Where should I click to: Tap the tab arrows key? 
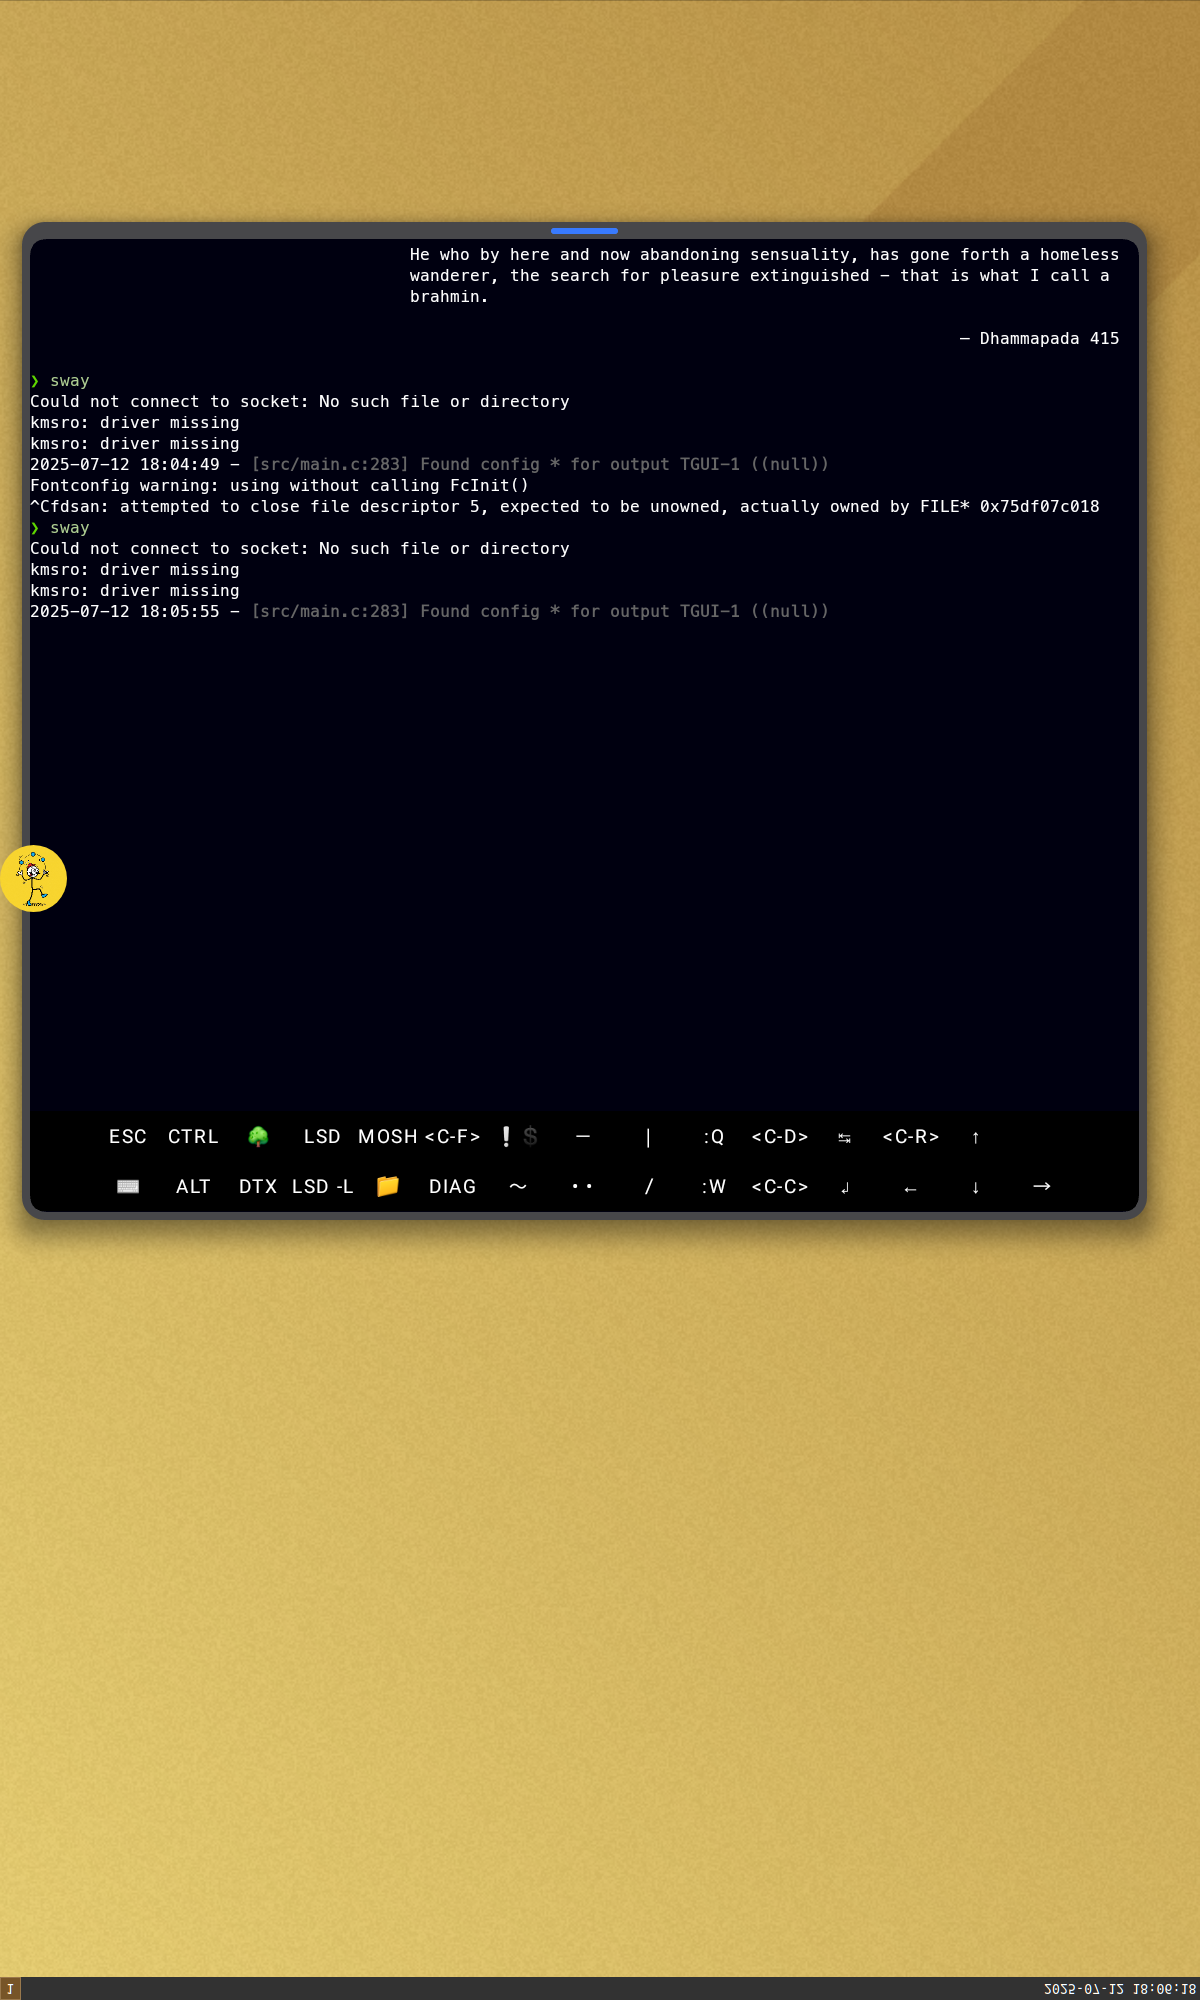click(845, 1138)
